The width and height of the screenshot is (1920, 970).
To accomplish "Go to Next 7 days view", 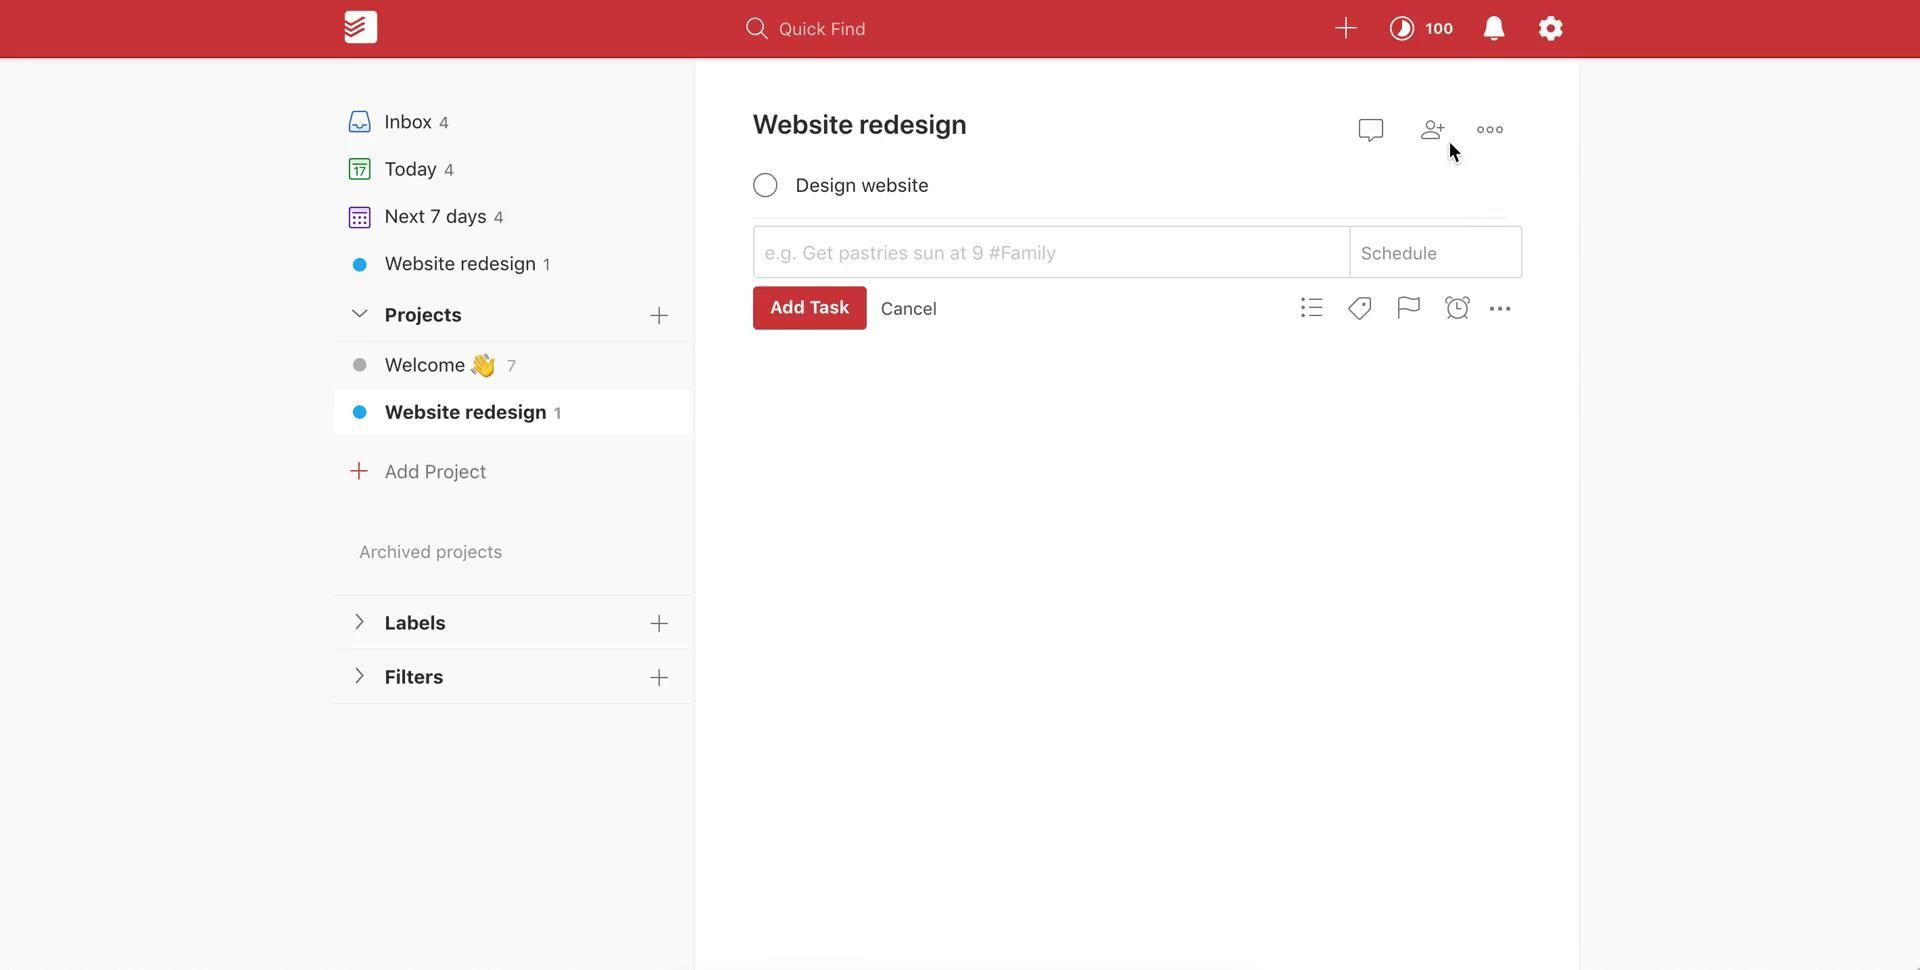I will point(435,217).
